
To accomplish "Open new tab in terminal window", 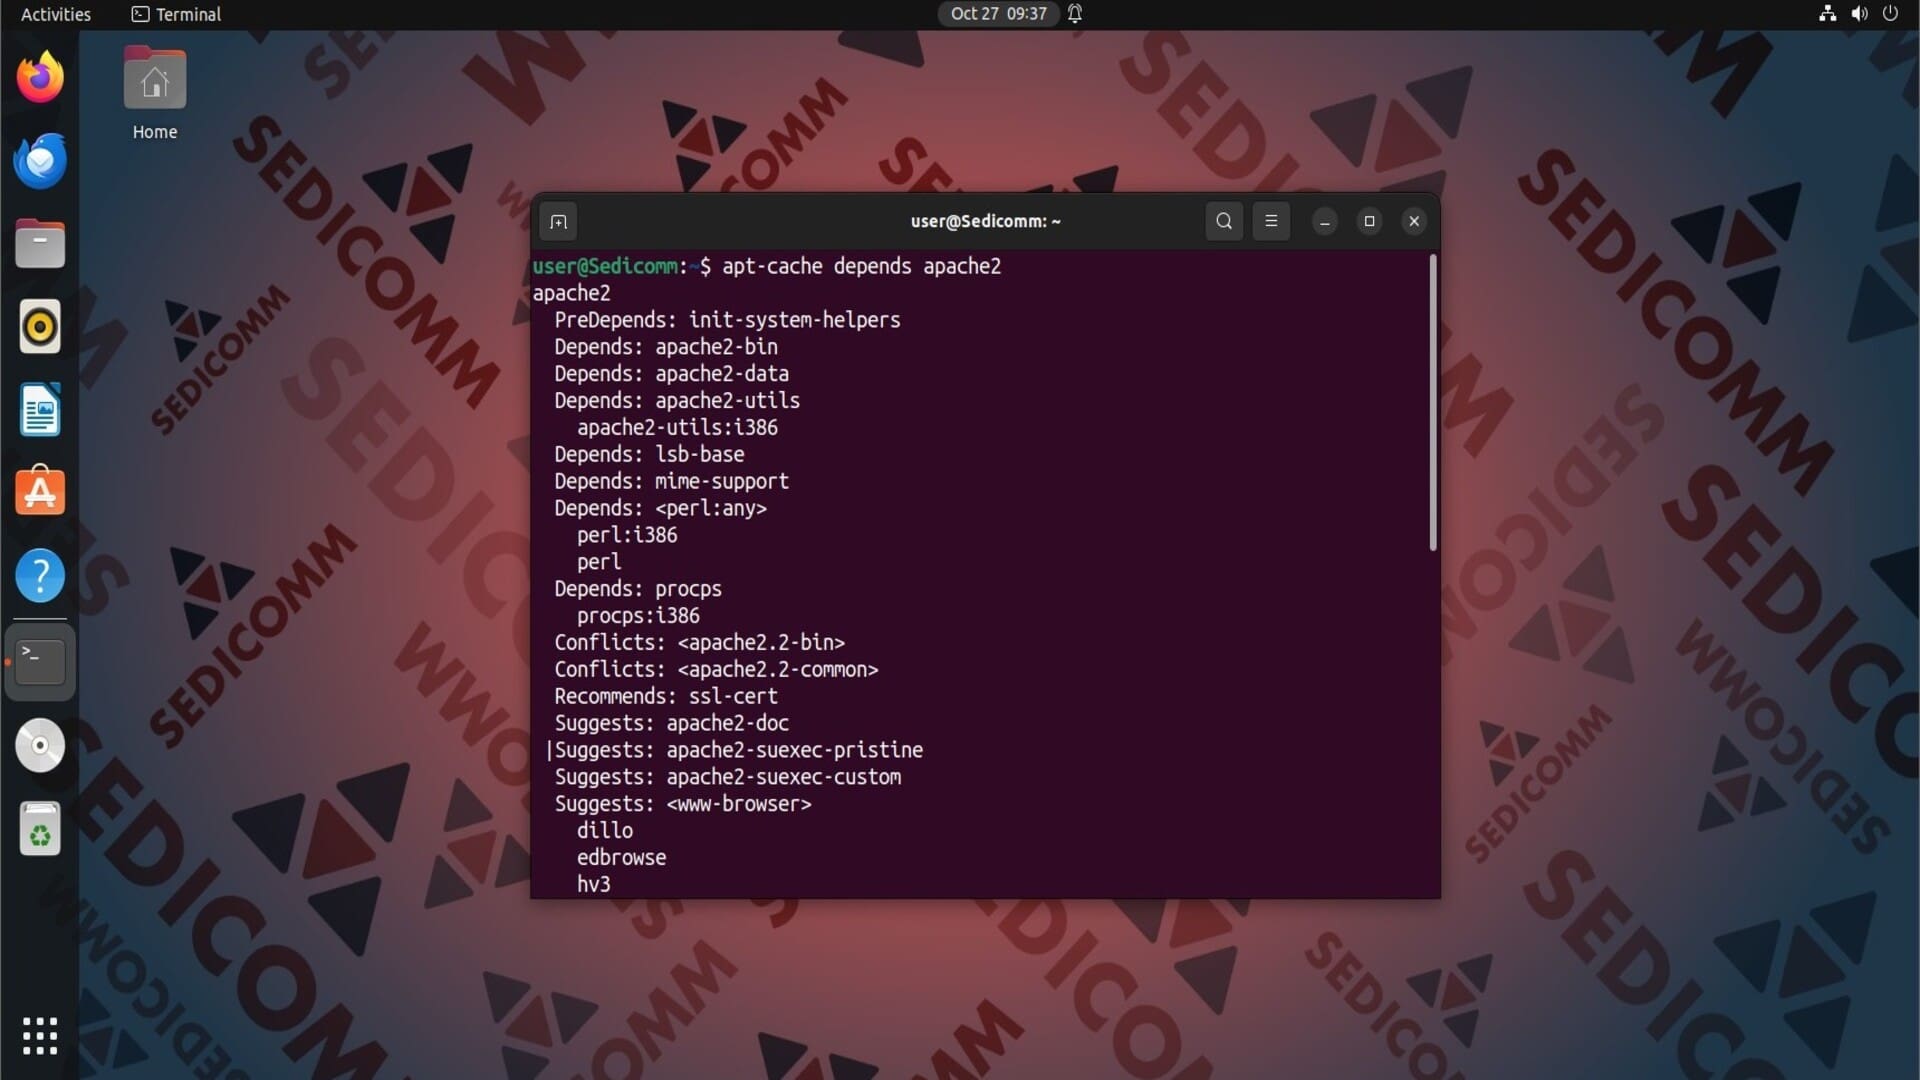I will [558, 221].
